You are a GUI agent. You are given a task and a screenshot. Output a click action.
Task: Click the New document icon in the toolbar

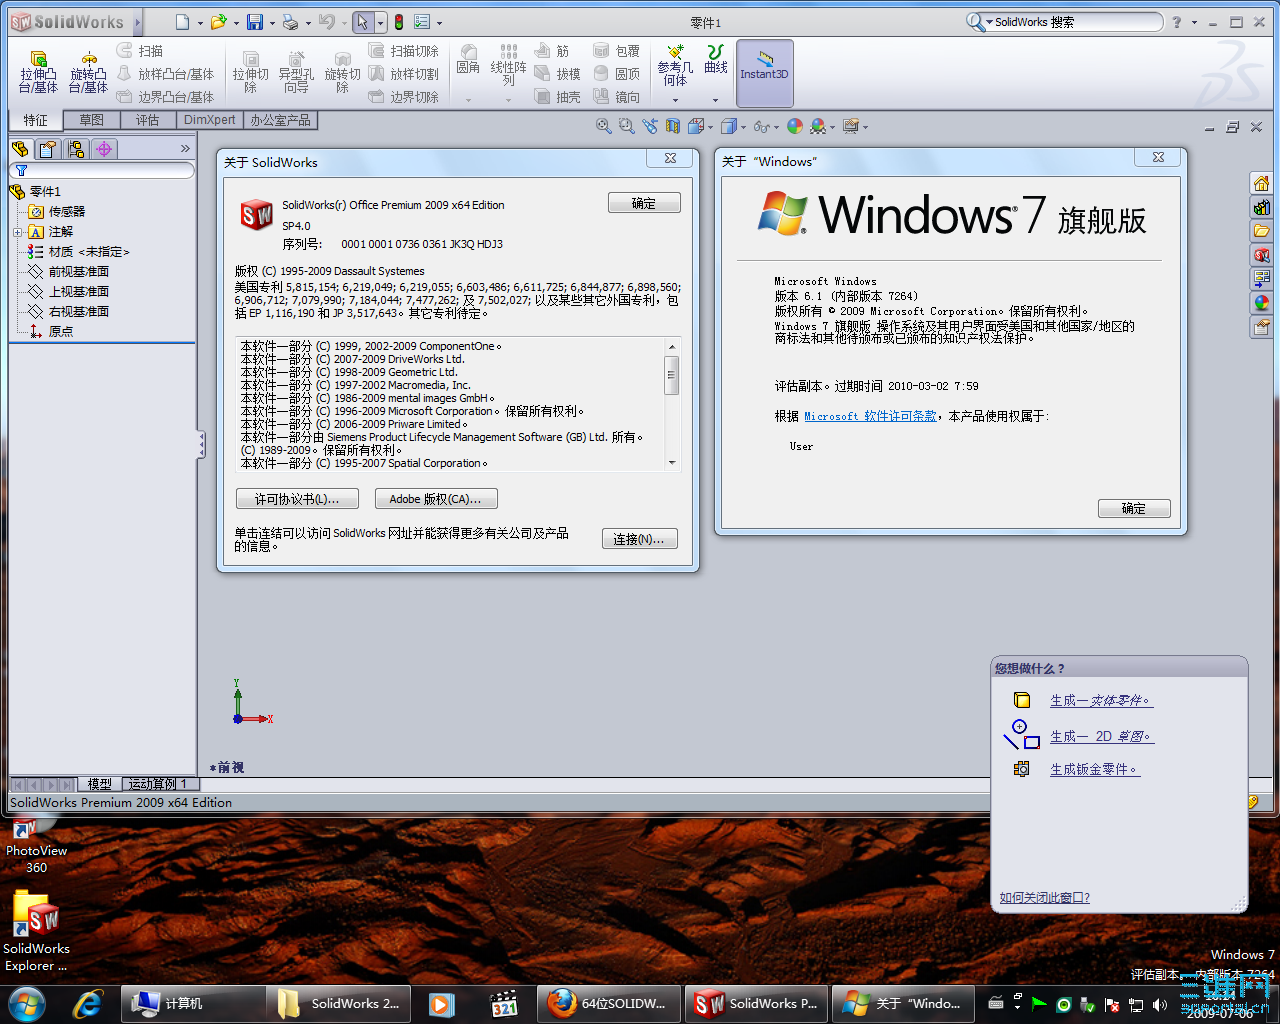point(182,22)
